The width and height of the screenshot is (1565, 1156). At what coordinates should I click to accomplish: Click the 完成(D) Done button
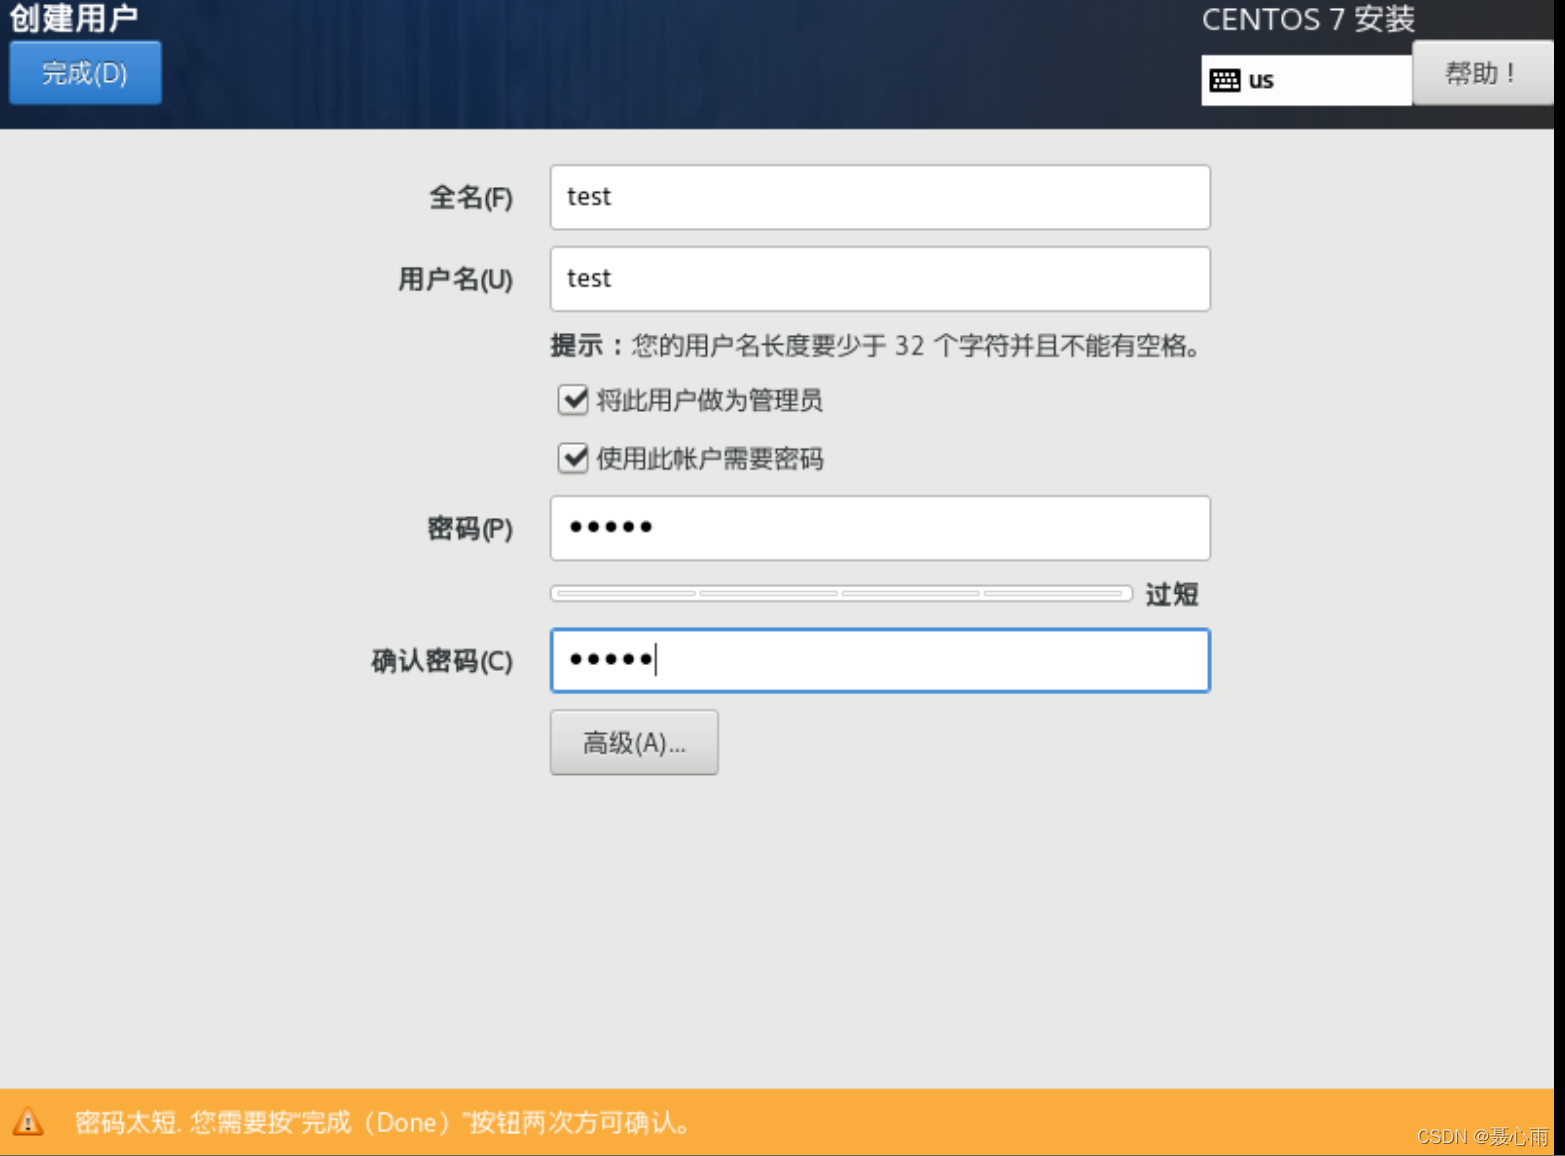pyautogui.click(x=85, y=73)
